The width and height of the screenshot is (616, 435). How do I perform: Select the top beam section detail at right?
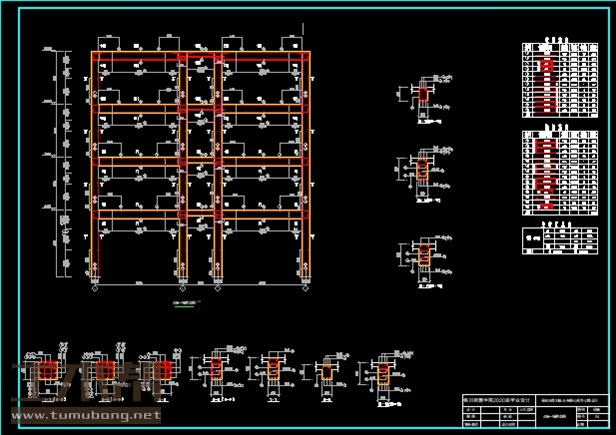point(421,98)
